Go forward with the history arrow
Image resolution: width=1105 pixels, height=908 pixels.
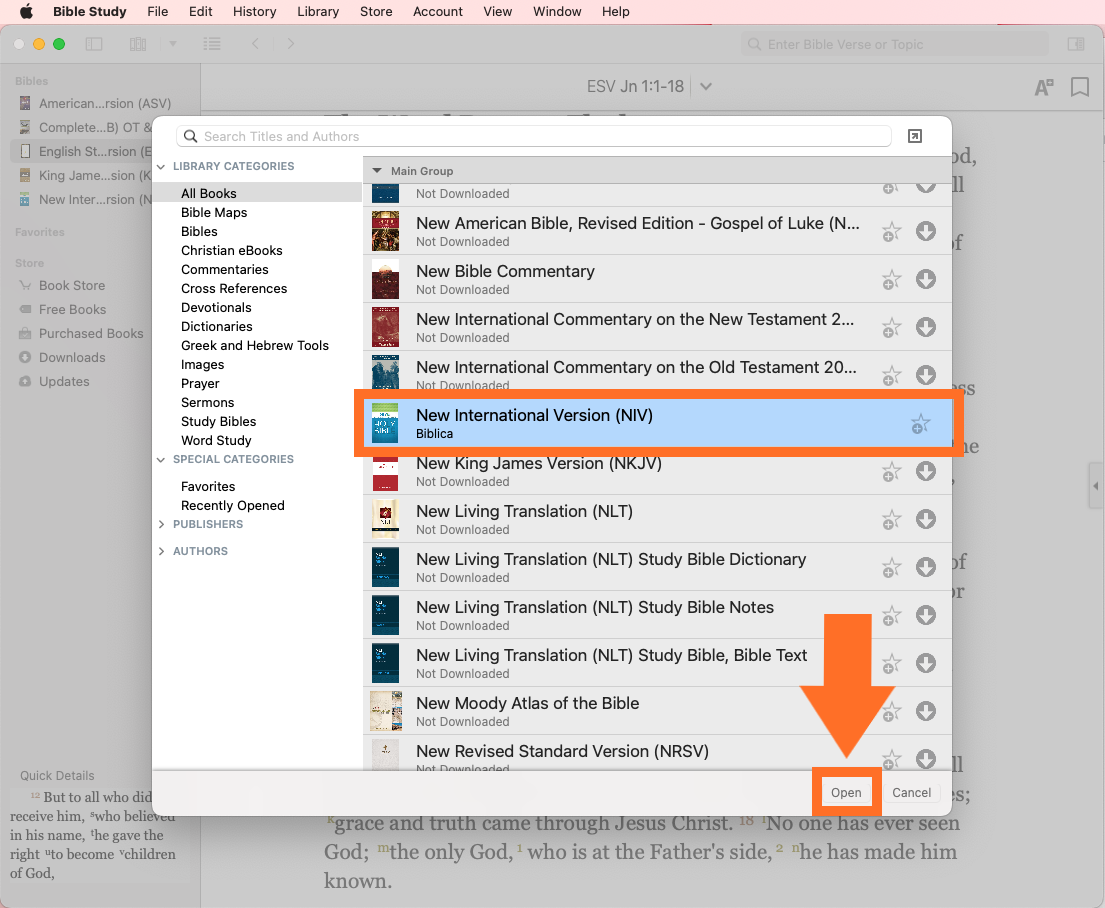290,44
